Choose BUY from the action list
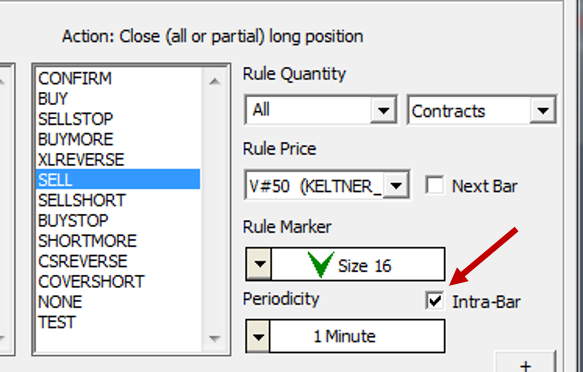This screenshot has height=372, width=583. point(118,99)
